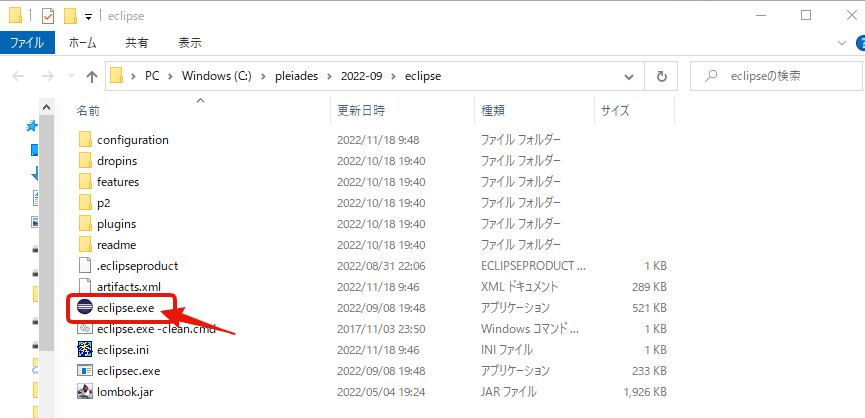Select the .eclipseproduct file name
The image size is (865, 418).
coord(137,265)
